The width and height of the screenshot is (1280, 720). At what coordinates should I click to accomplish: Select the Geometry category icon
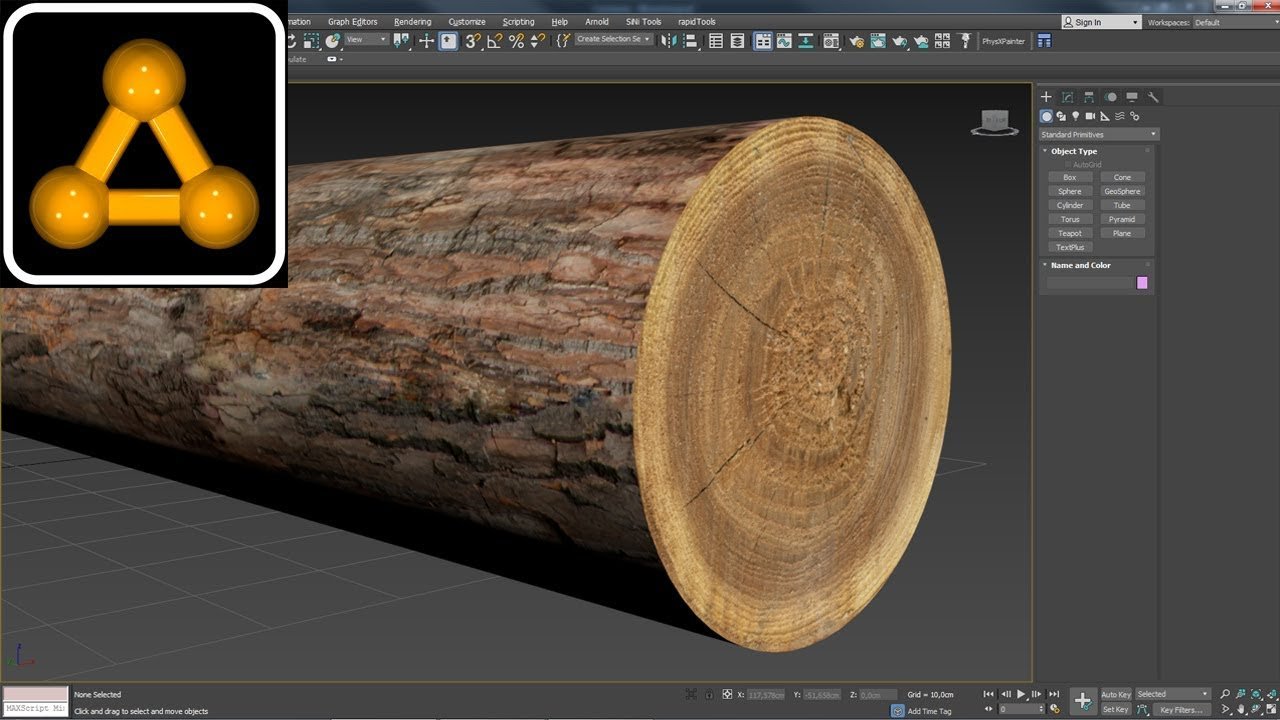[x=1047, y=116]
